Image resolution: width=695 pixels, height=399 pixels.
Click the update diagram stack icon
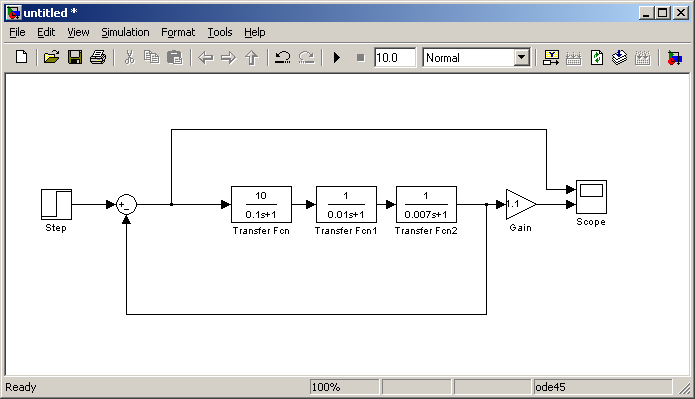click(x=619, y=58)
